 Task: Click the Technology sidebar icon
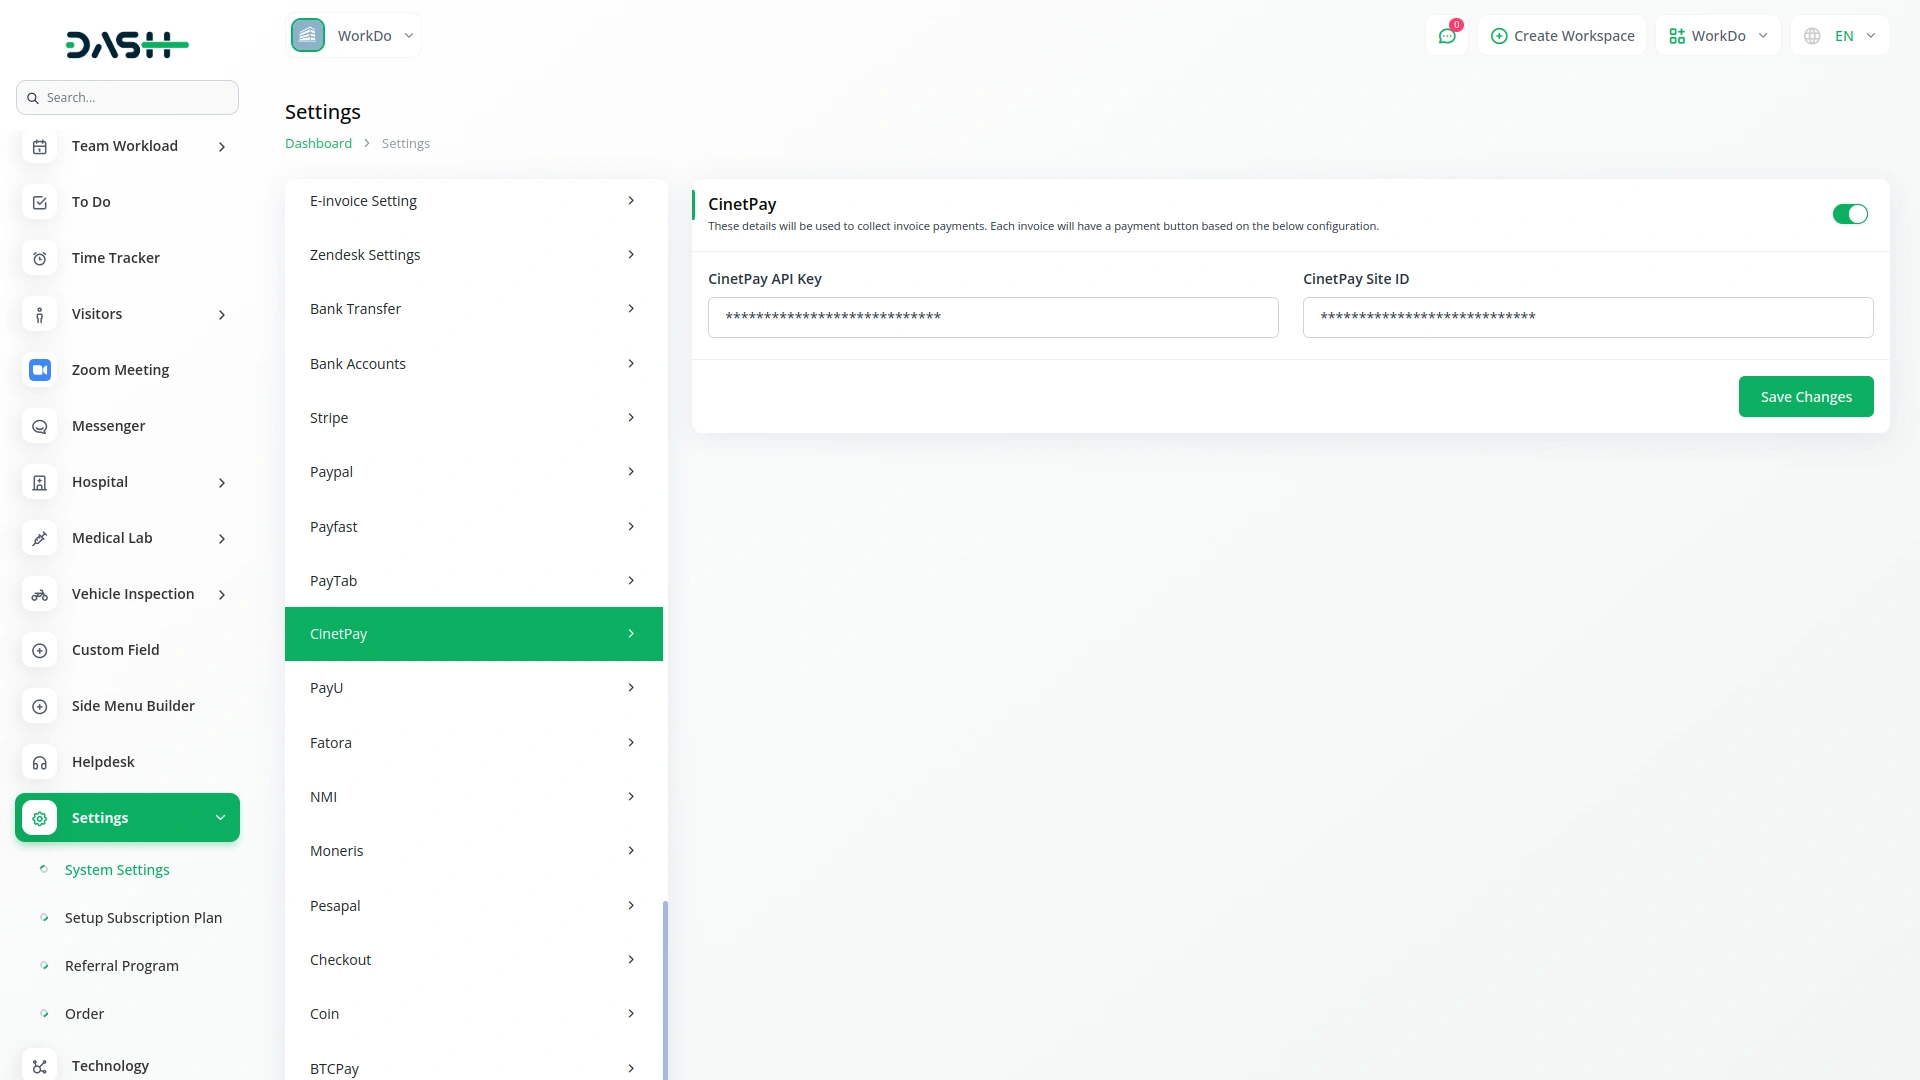[39, 1066]
